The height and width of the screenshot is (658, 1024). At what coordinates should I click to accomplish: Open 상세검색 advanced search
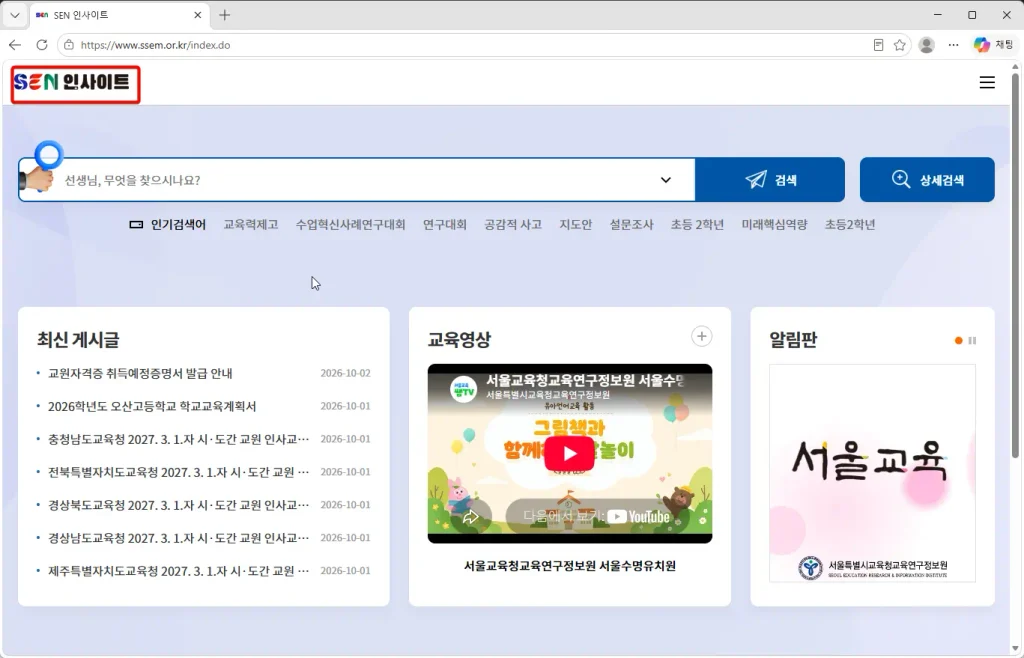(927, 180)
